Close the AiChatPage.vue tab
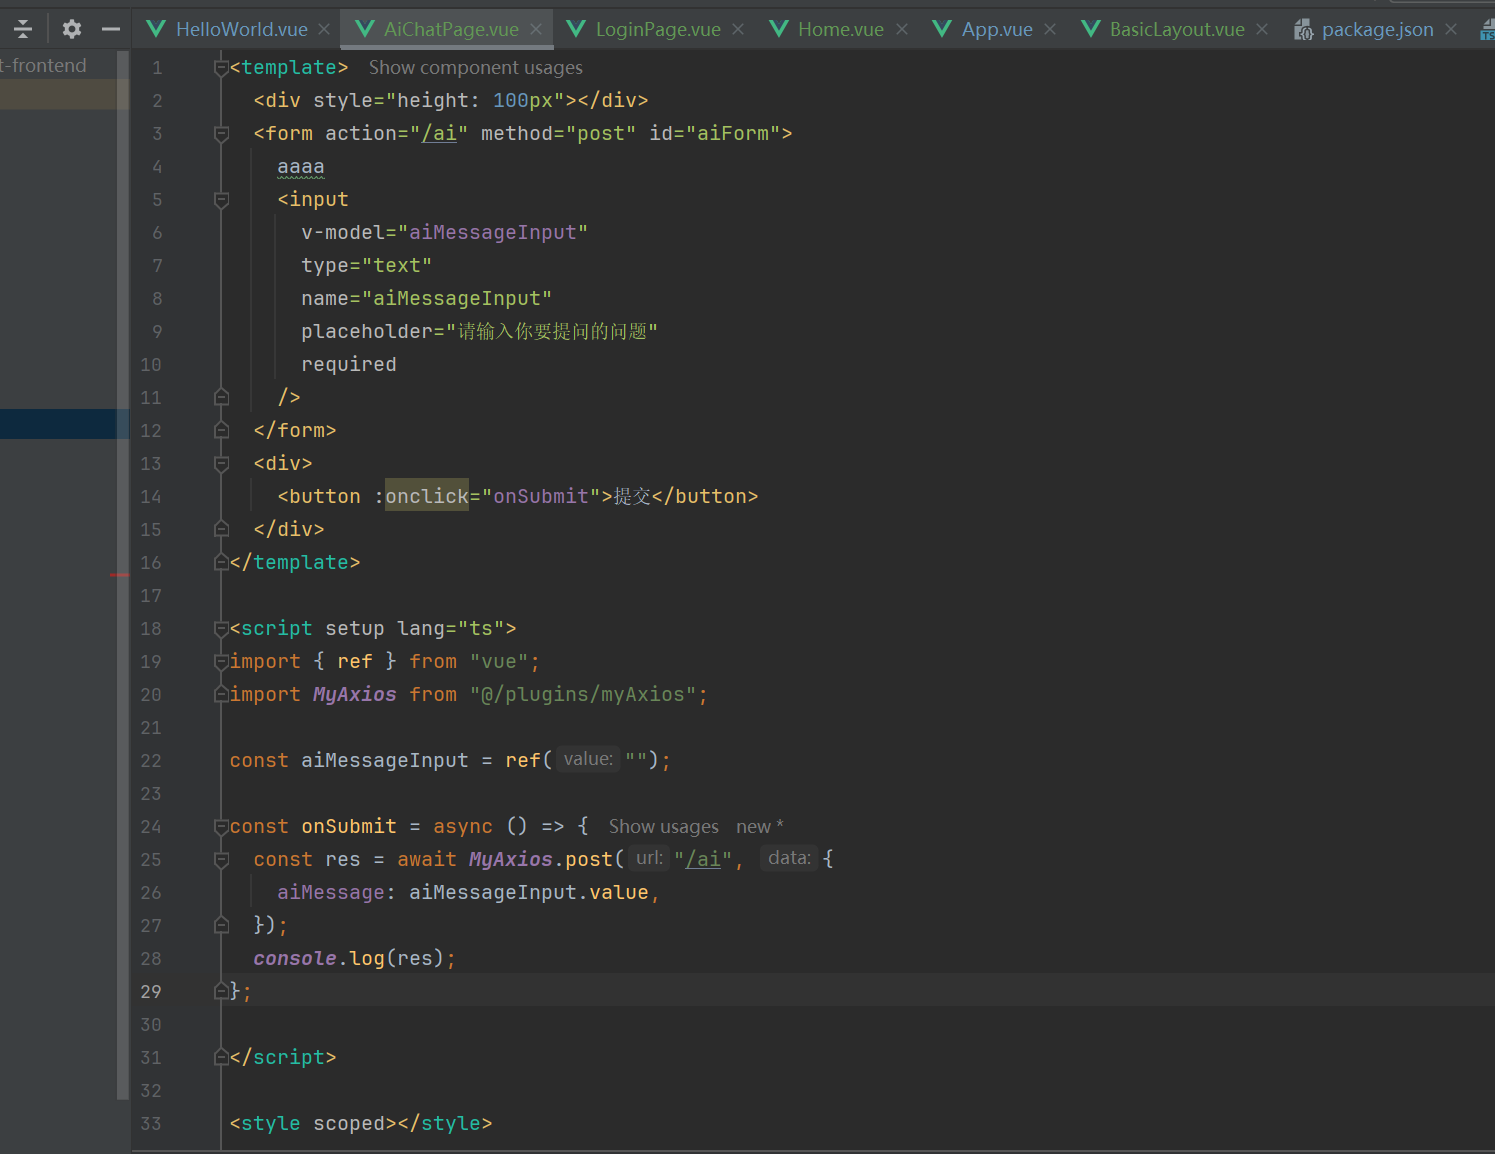 pyautogui.click(x=536, y=29)
